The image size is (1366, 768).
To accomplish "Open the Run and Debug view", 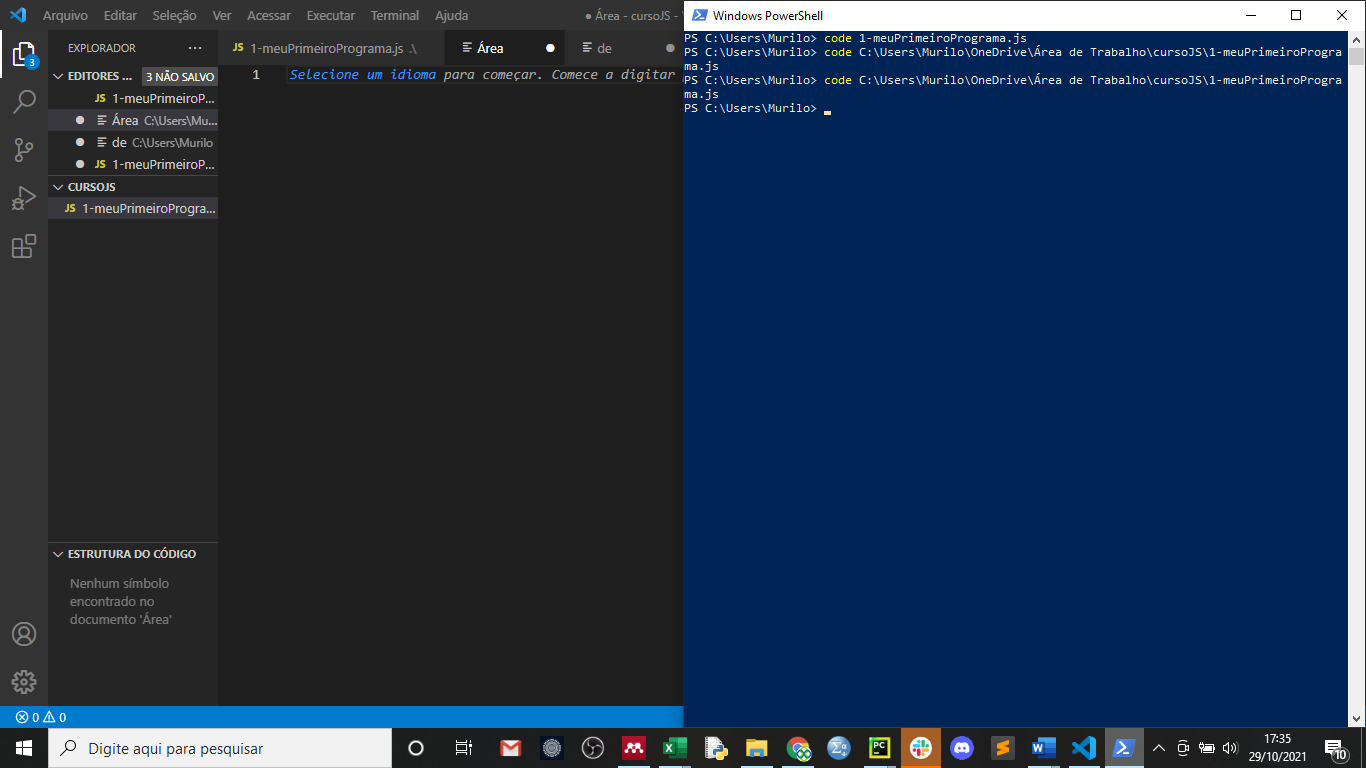I will point(24,198).
